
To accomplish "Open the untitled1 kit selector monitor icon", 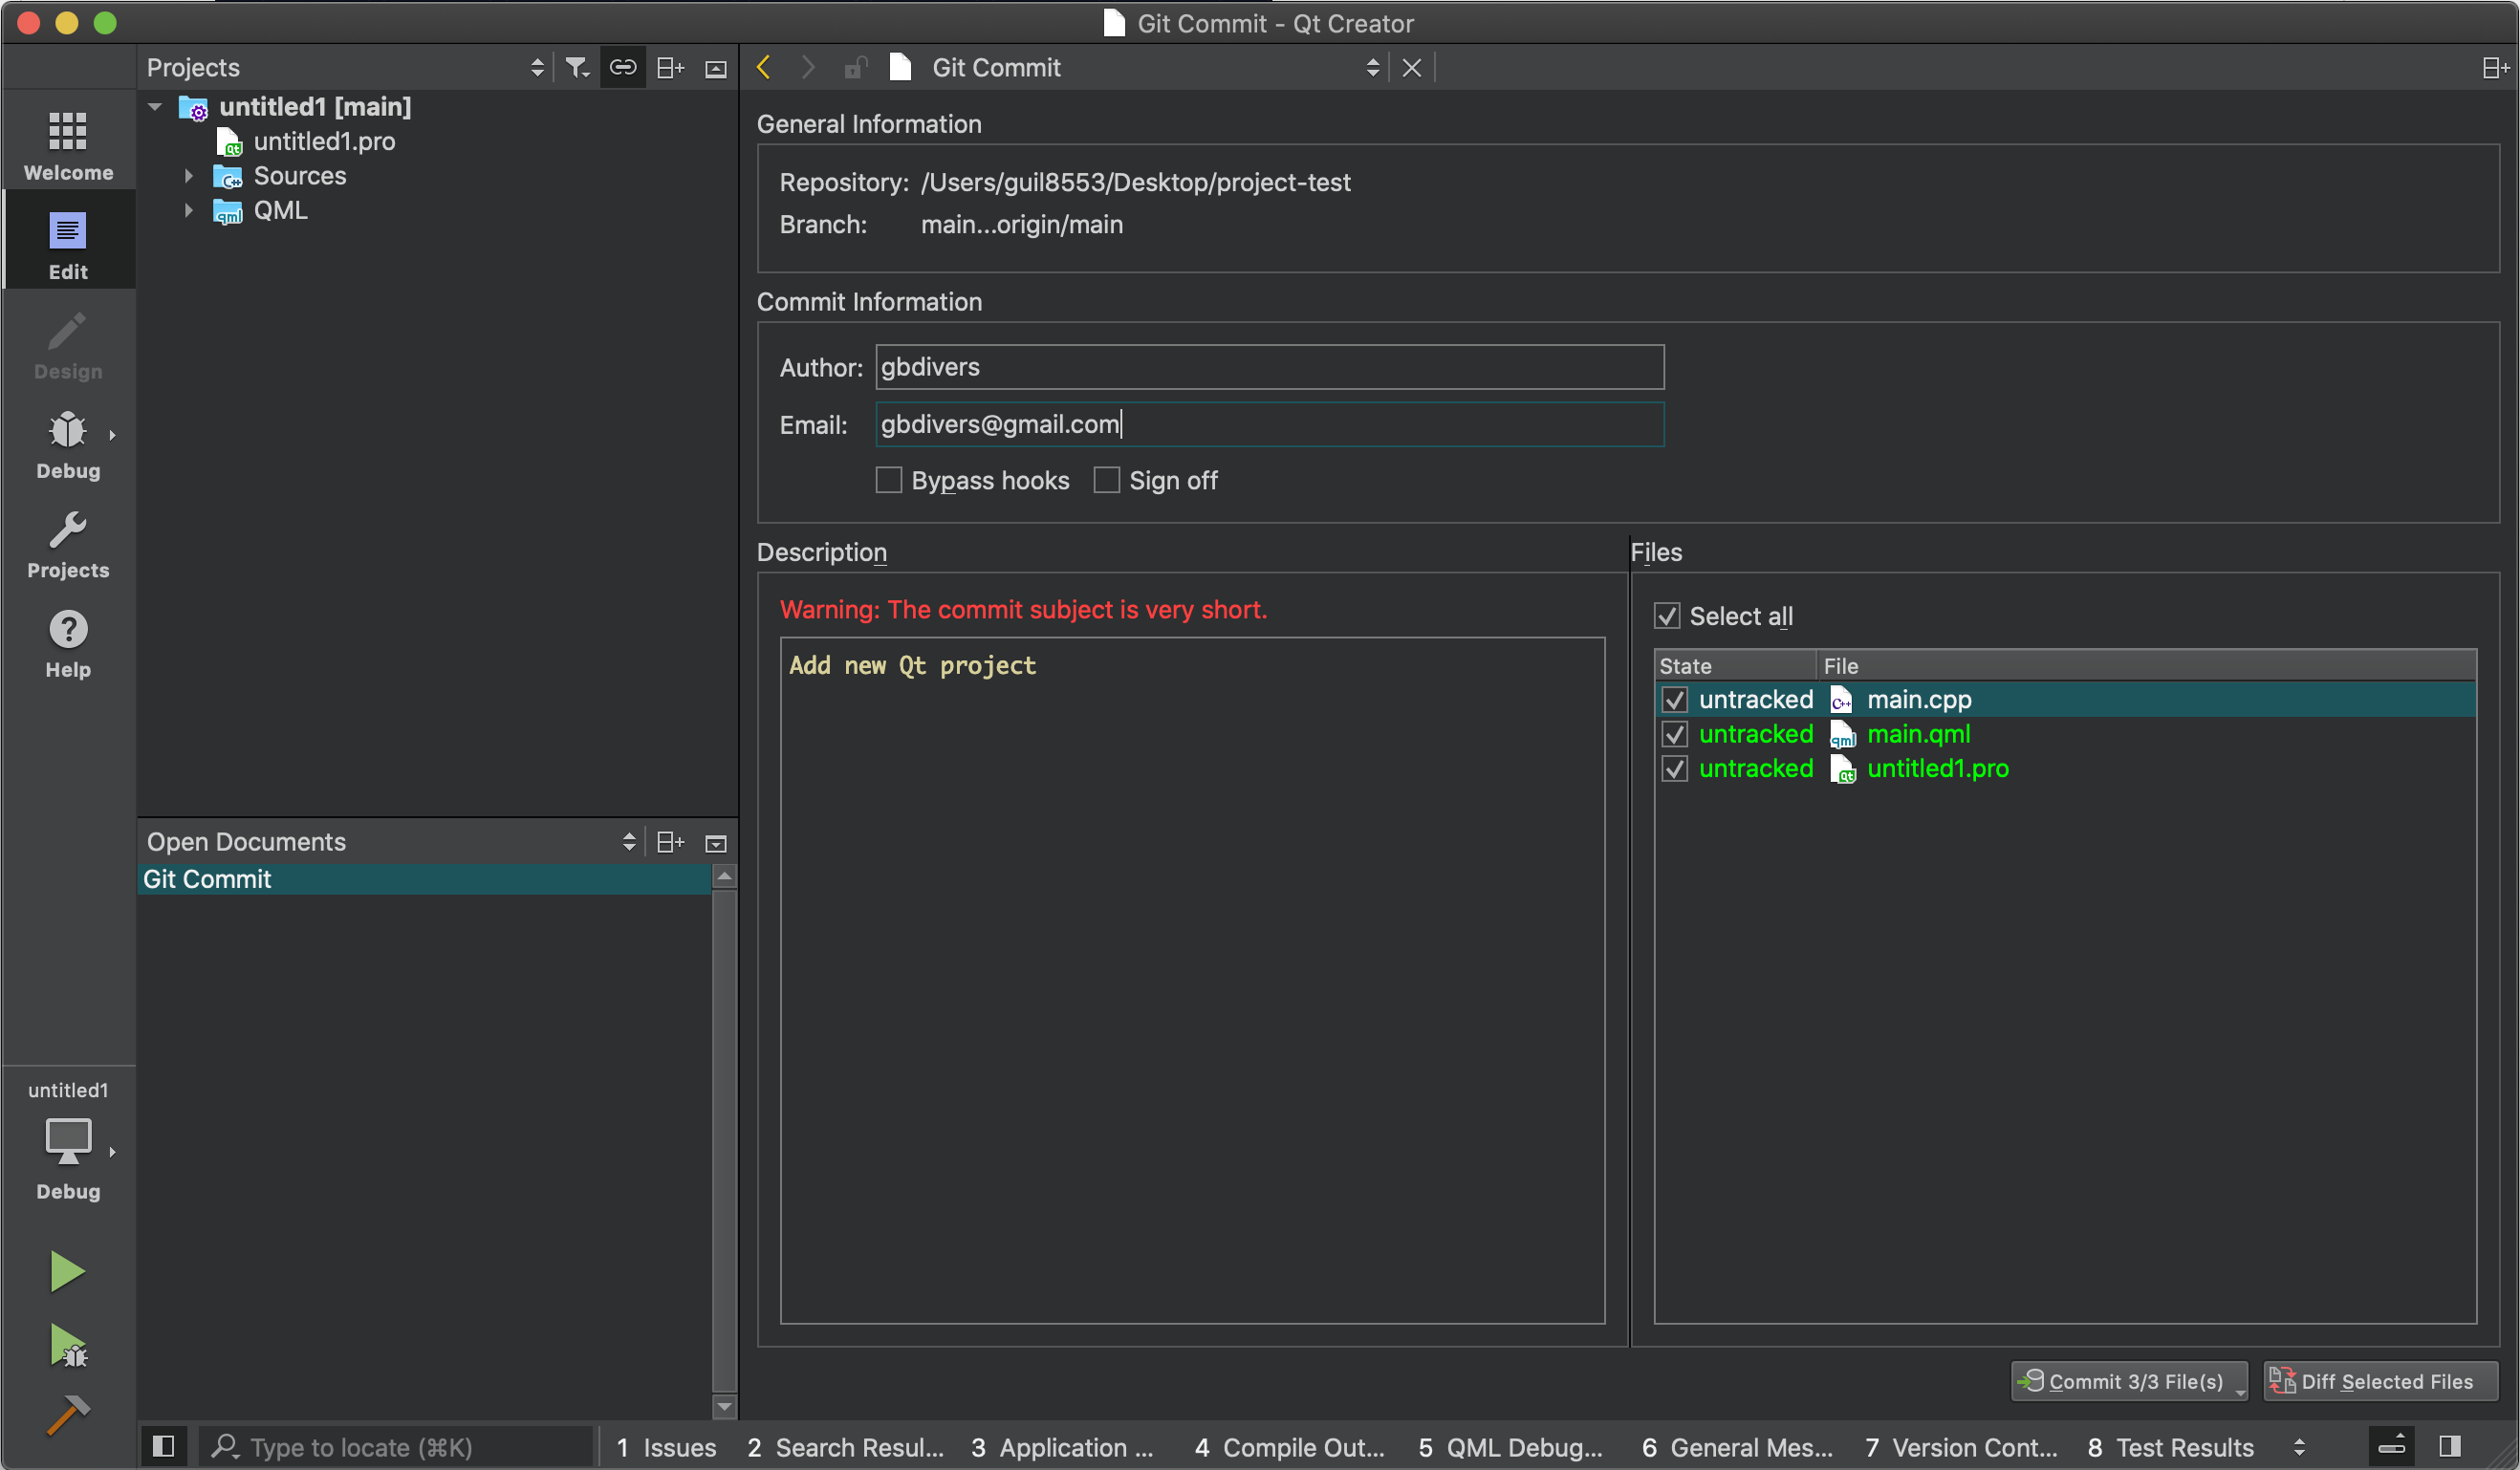I will pyautogui.click(x=68, y=1143).
